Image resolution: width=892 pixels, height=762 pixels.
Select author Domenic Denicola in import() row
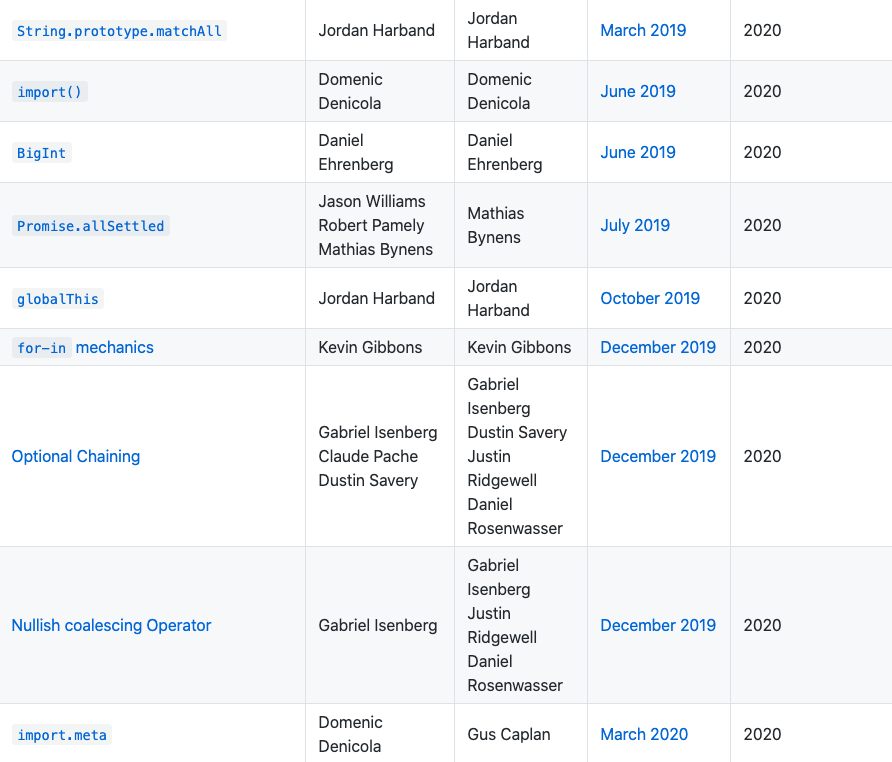point(350,91)
